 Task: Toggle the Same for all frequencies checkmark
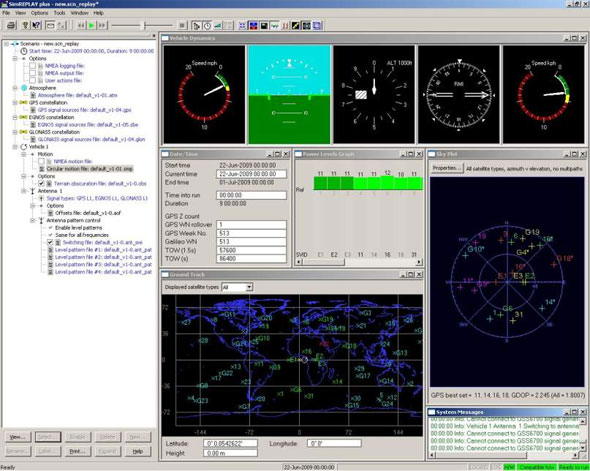(x=50, y=235)
